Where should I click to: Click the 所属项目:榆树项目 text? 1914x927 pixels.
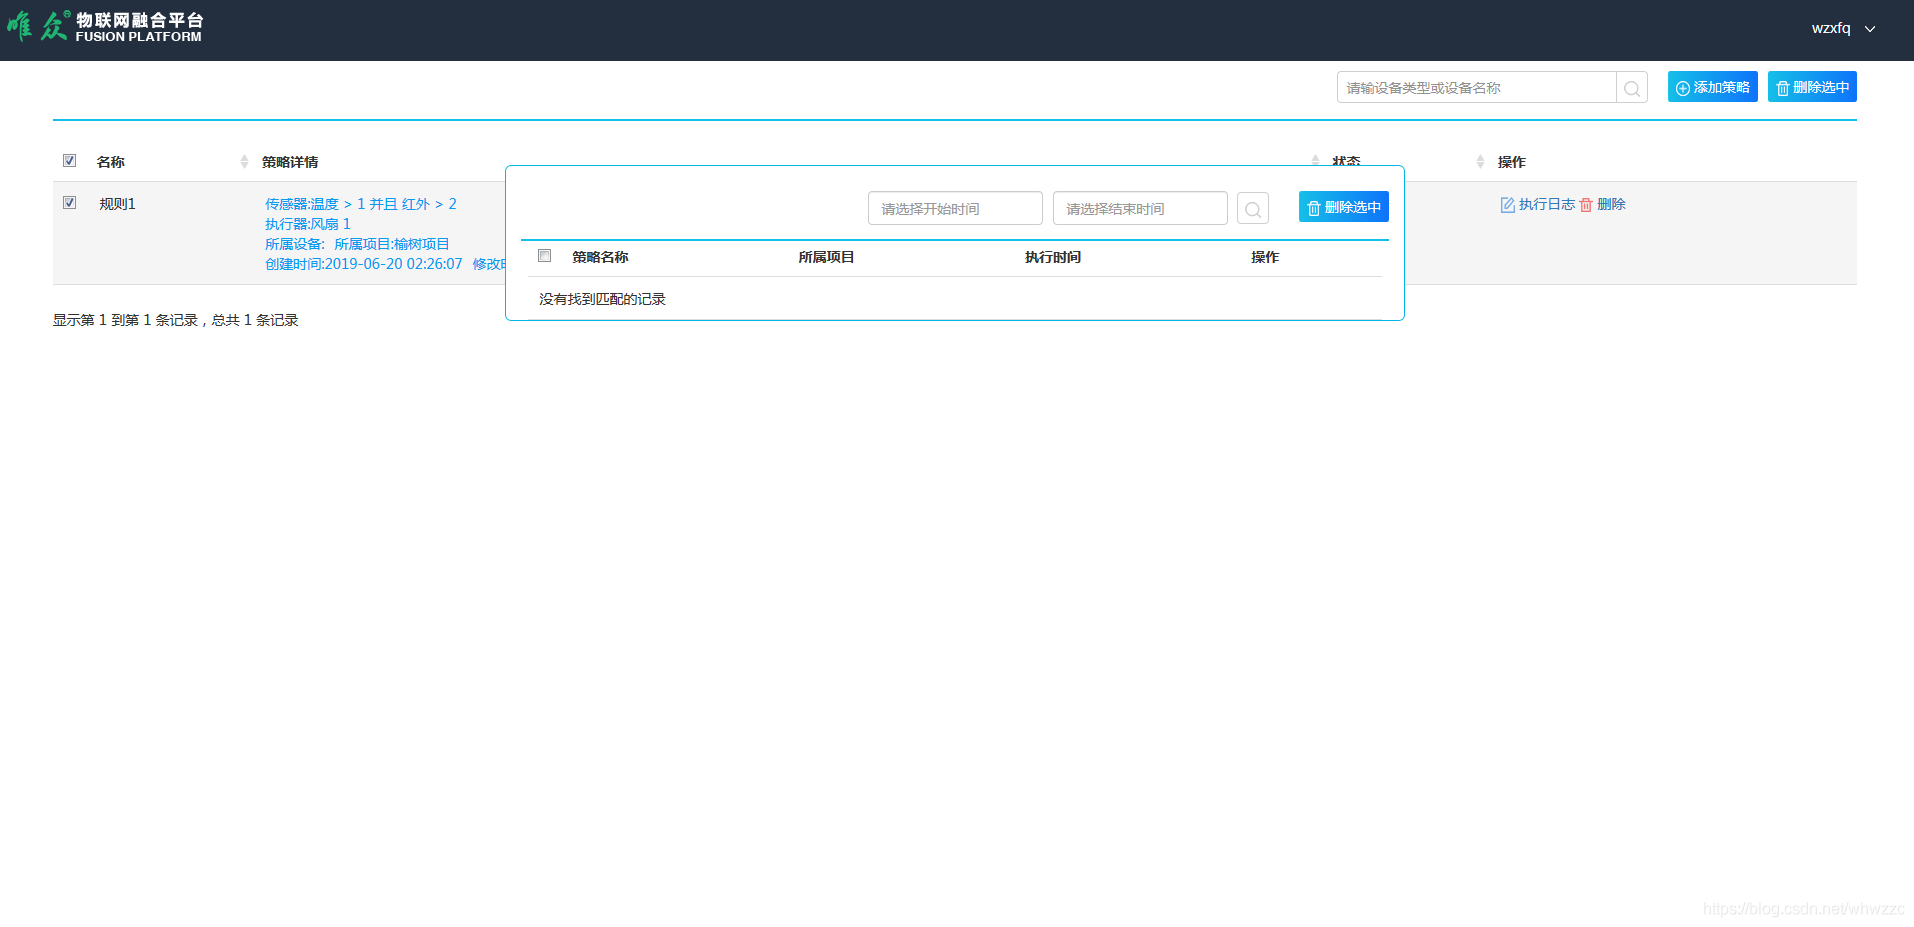[392, 244]
